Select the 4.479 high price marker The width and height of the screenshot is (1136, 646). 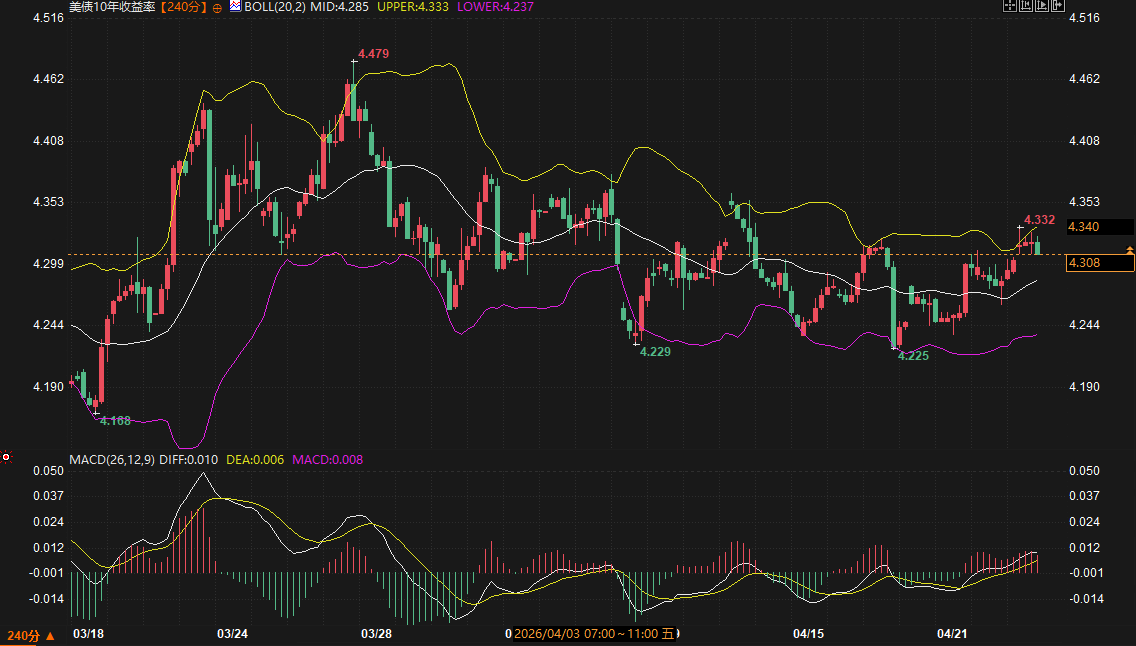[372, 53]
